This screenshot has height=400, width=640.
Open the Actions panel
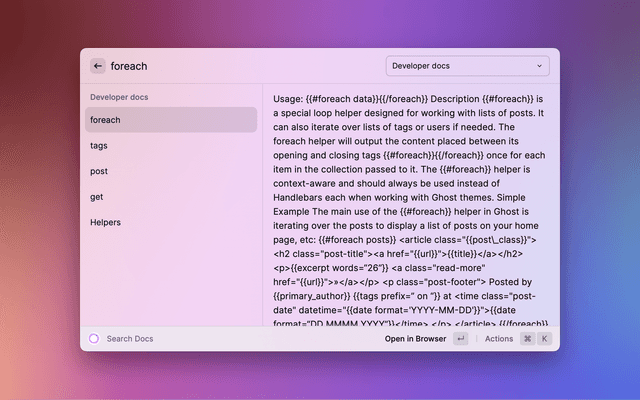click(x=498, y=339)
